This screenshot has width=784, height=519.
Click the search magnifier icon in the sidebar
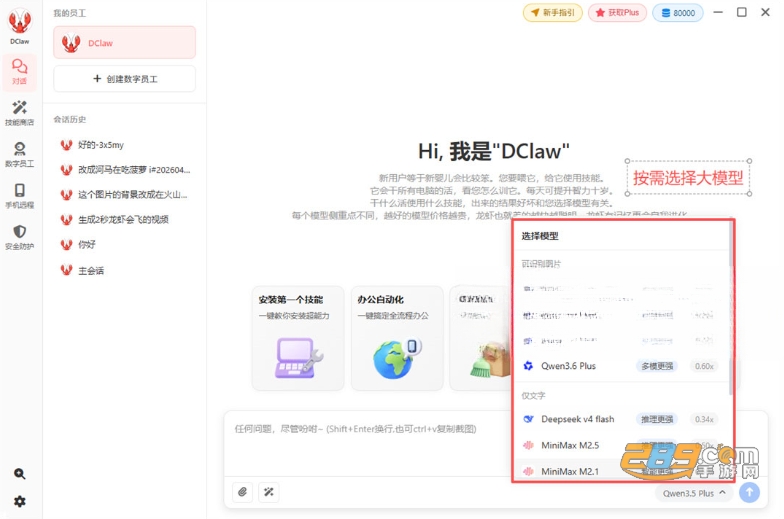coord(20,474)
